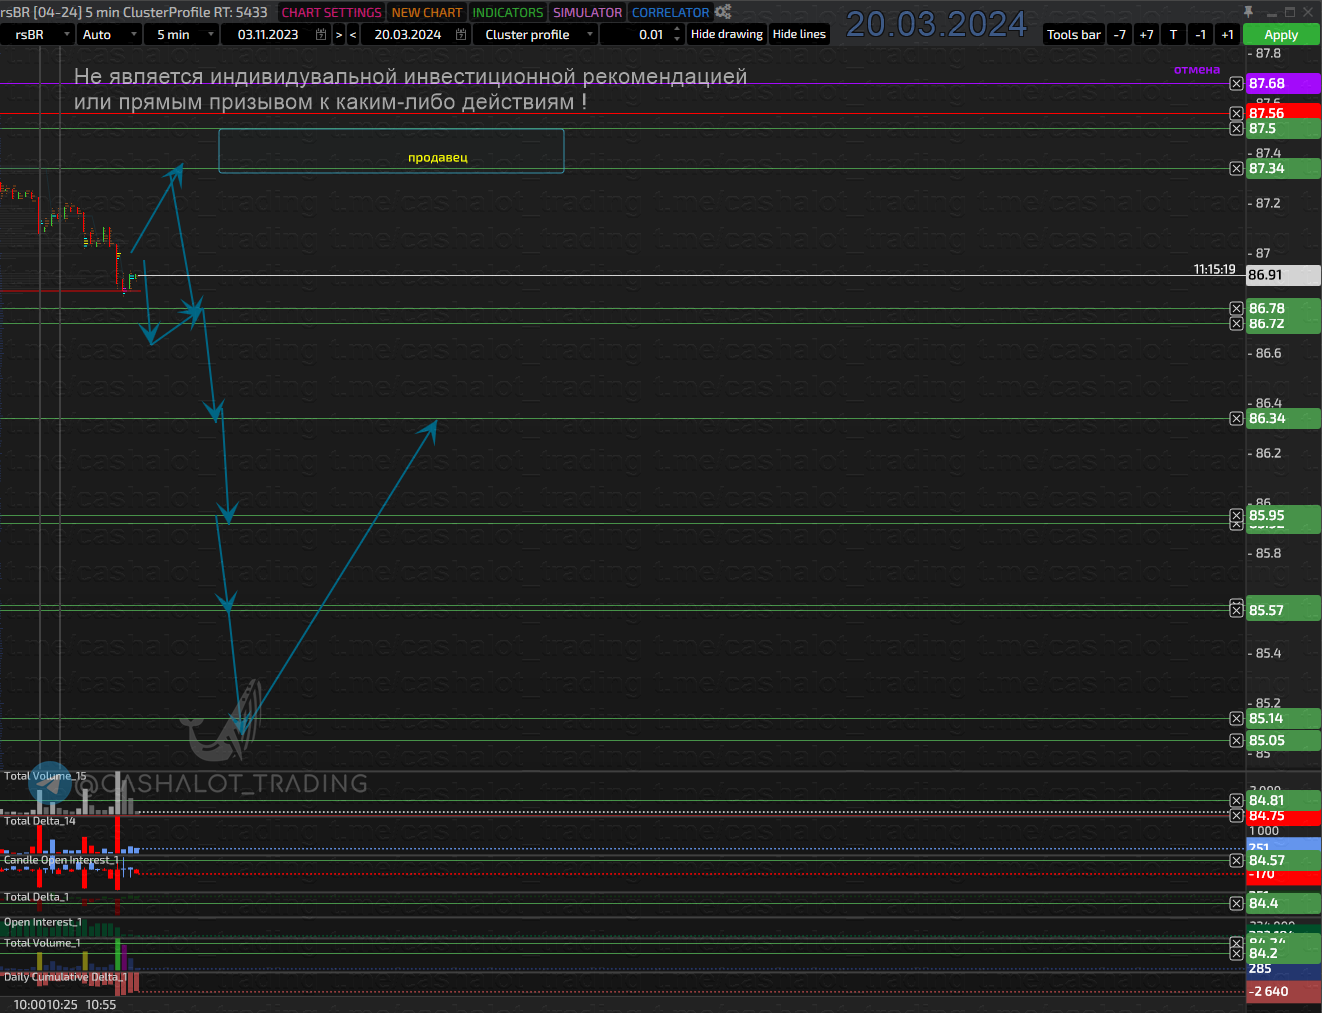The width and height of the screenshot is (1322, 1013).
Task: Remove the 85.57 level using its X
Action: tap(1236, 610)
